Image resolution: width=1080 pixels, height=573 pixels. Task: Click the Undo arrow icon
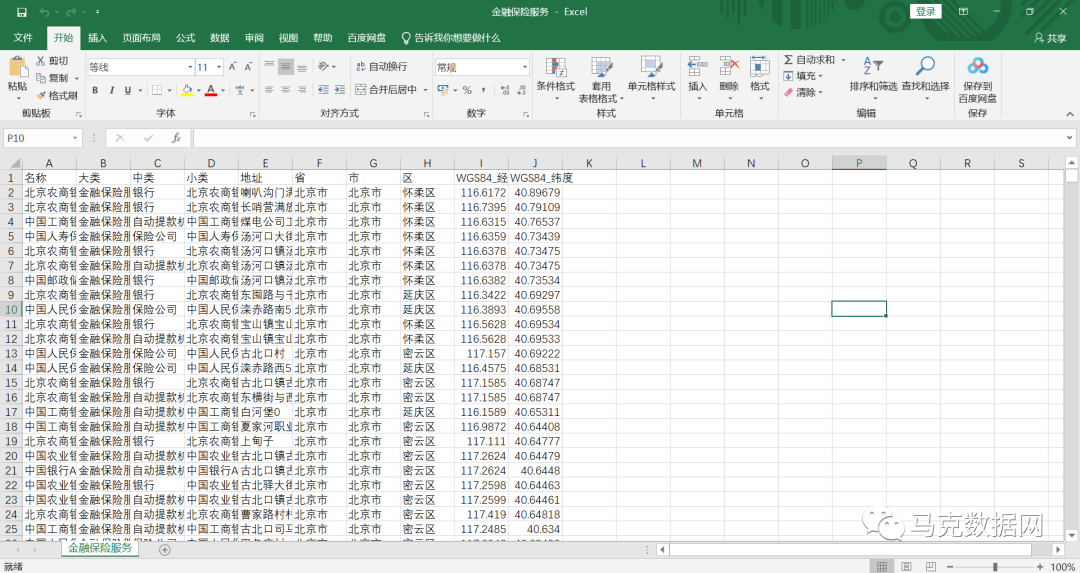pyautogui.click(x=44, y=12)
